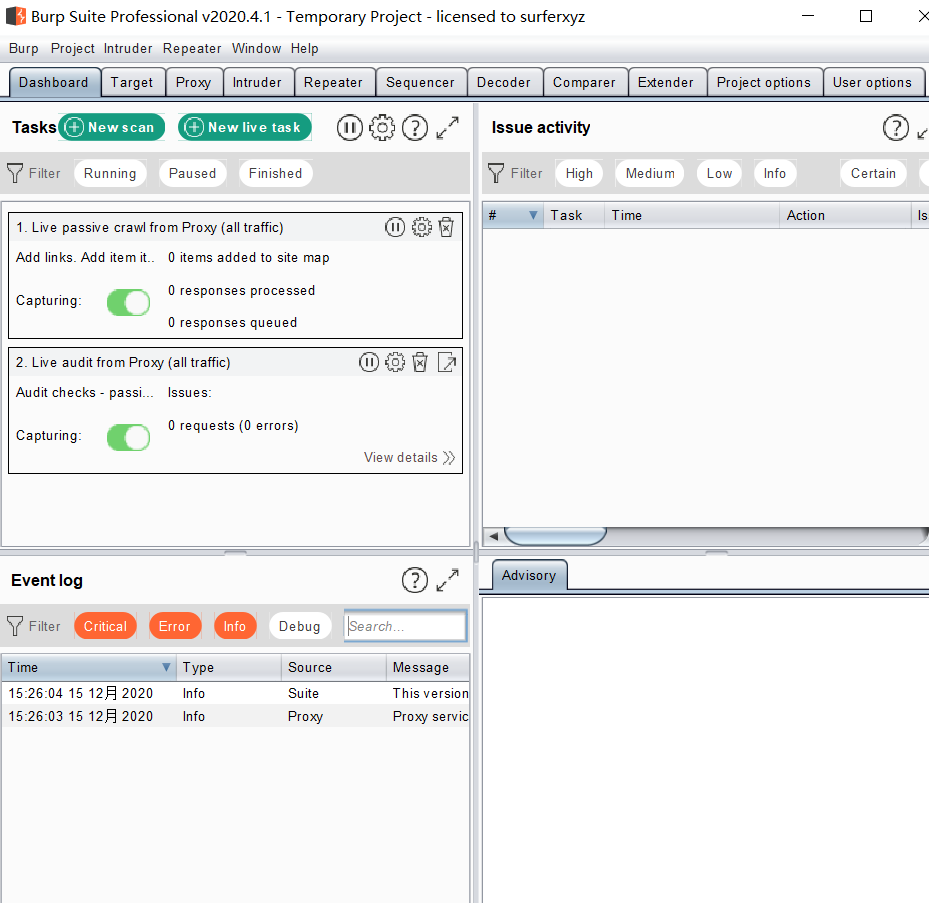Sort event log by Time column
Viewport: 929px width, 903px height.
(x=89, y=667)
